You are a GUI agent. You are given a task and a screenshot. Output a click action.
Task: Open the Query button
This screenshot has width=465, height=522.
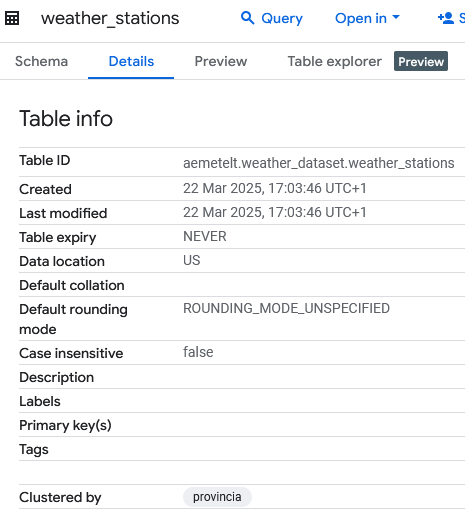coord(272,18)
